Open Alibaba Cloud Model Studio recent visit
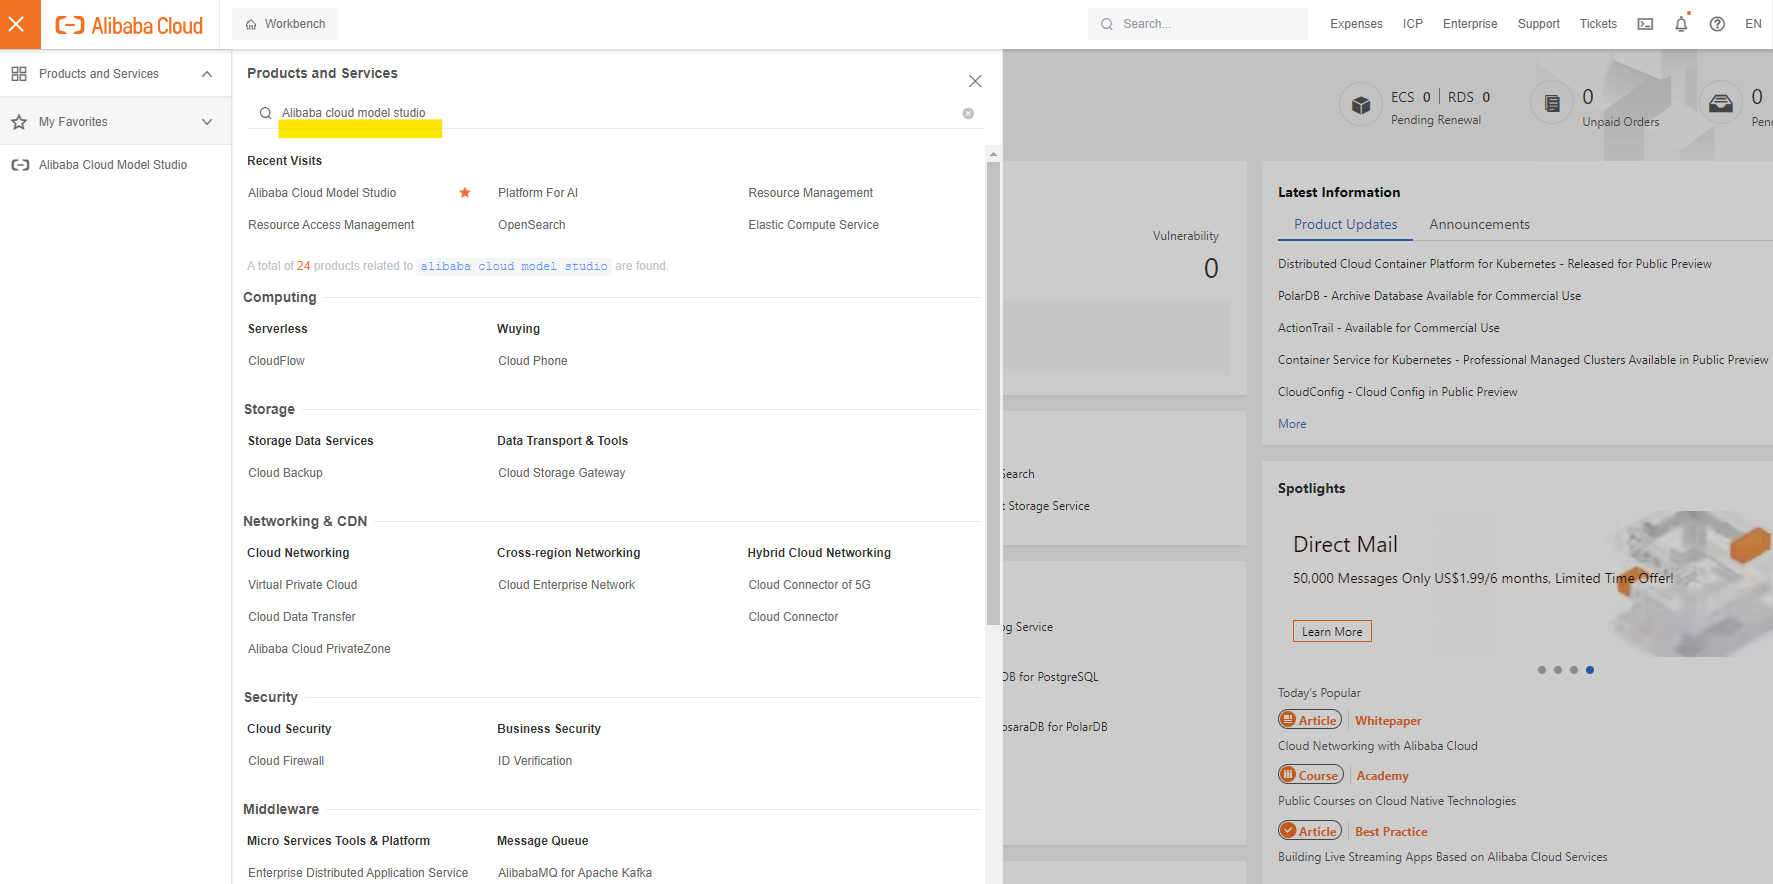The width and height of the screenshot is (1773, 884). [322, 193]
